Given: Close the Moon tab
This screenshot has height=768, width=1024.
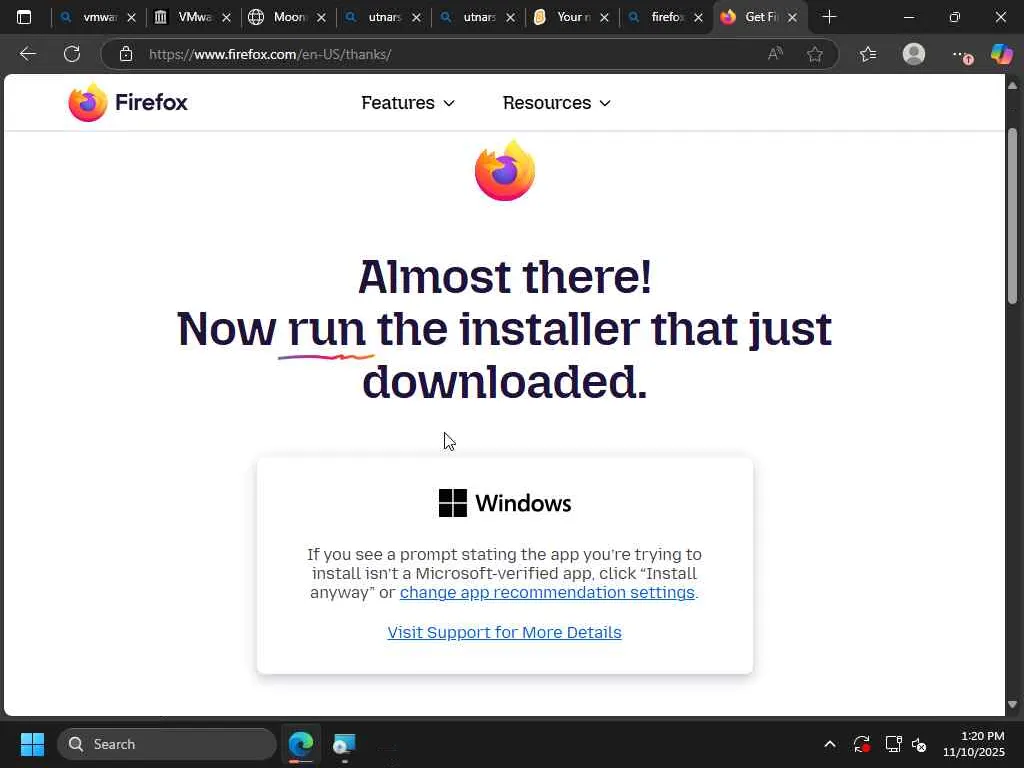Looking at the screenshot, I should (321, 18).
